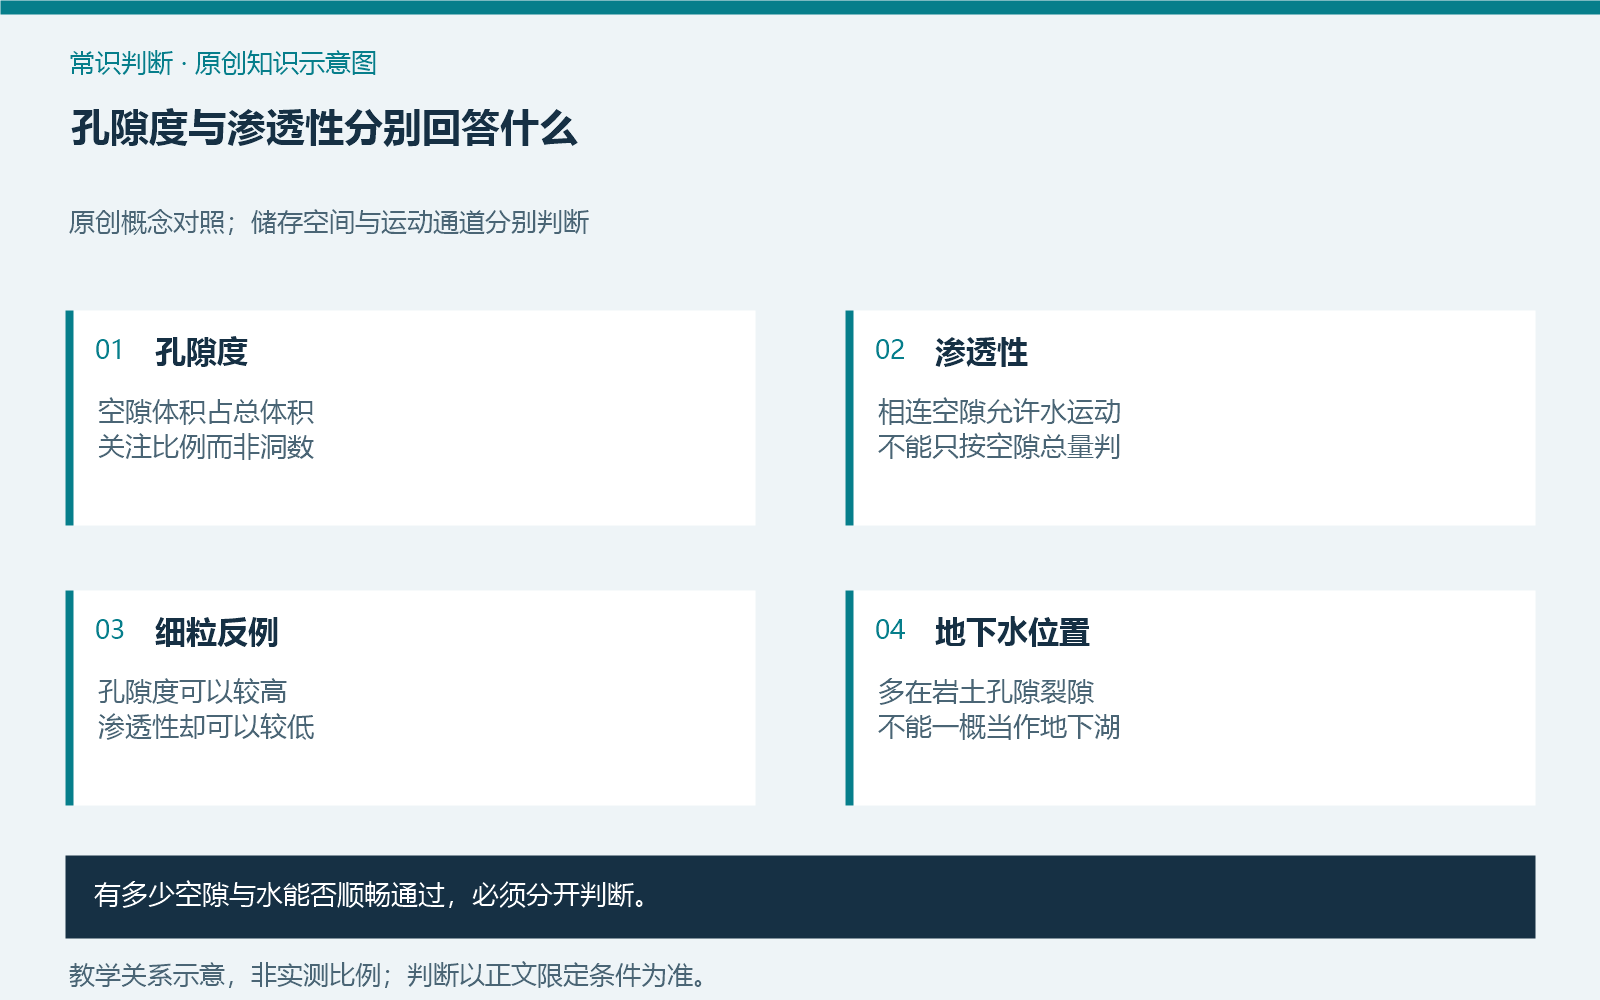The image size is (1600, 1000).
Task: Click the line 多在岩土孔隙裂隙
Action: coord(986,691)
